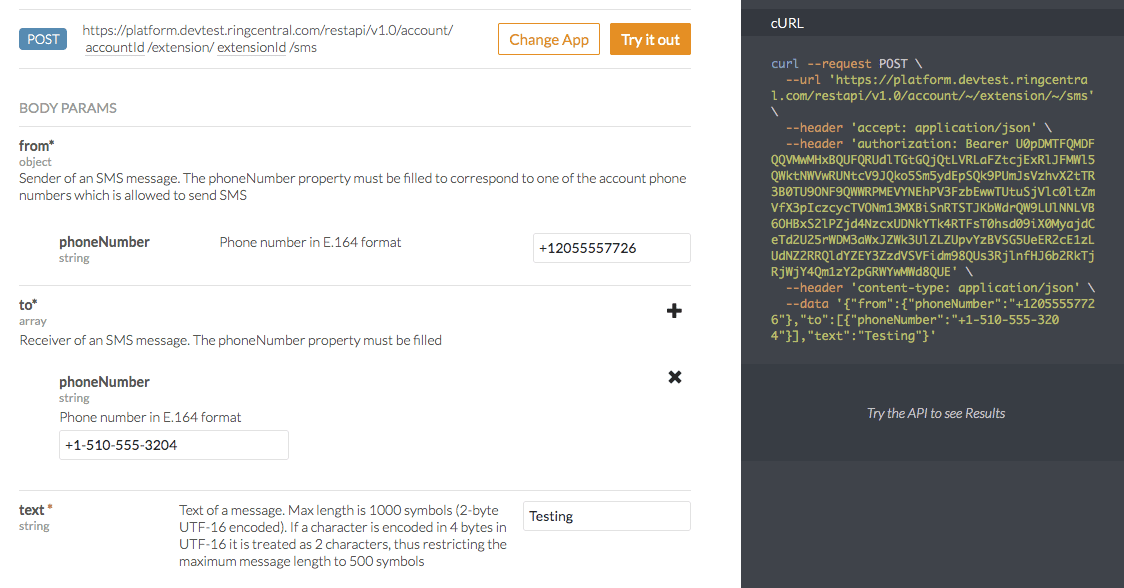Remove the receiver phoneNumber with the X icon

[674, 377]
